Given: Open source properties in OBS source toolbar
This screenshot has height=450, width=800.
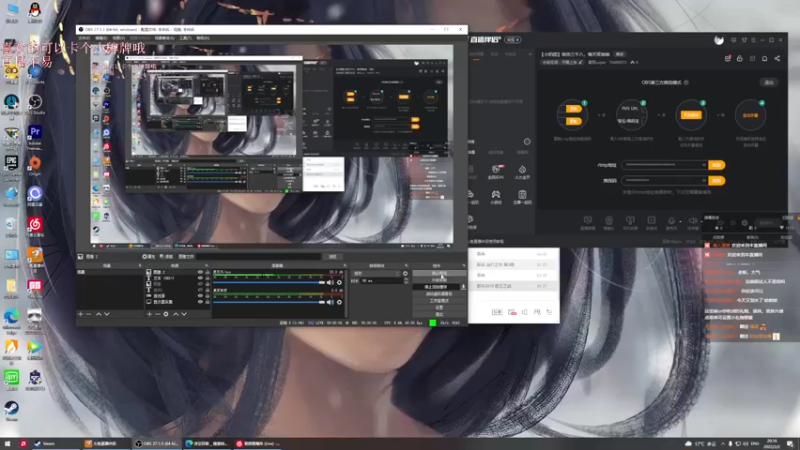Looking at the screenshot, I should coord(148,257).
